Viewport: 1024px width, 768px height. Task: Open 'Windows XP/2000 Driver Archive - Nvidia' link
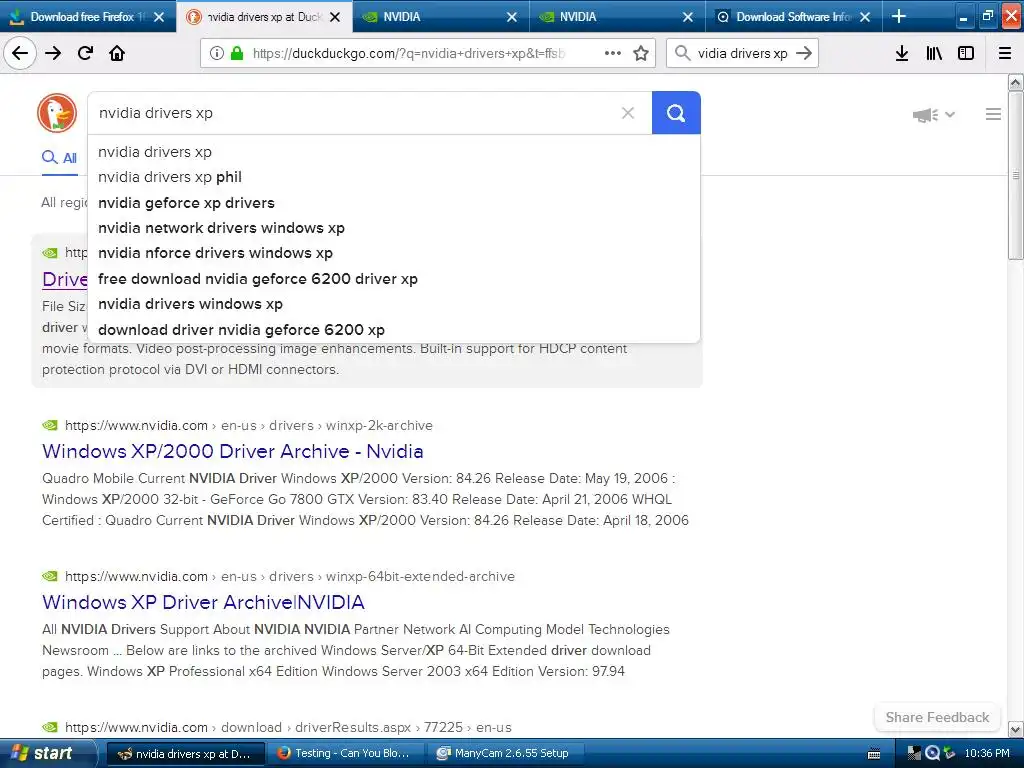(232, 451)
